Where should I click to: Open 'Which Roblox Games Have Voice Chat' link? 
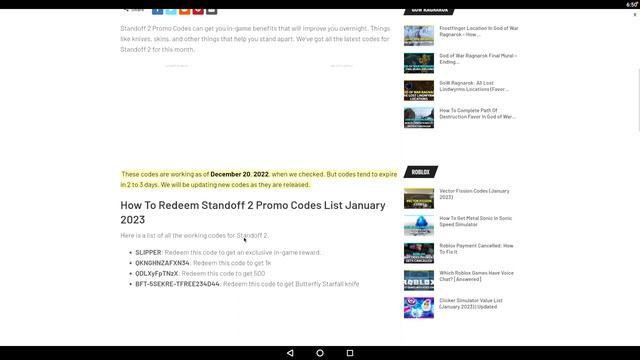pos(476,276)
